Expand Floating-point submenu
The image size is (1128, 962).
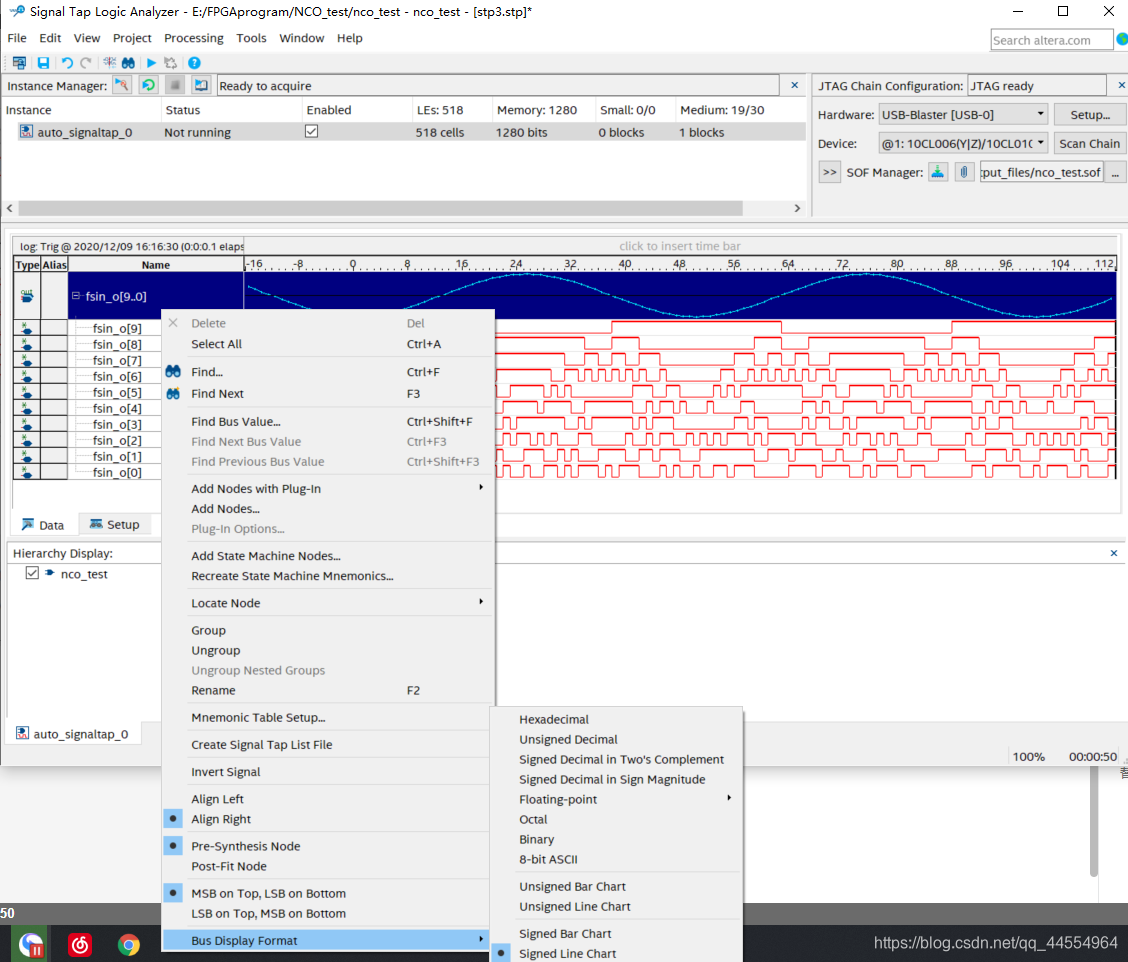click(x=617, y=799)
